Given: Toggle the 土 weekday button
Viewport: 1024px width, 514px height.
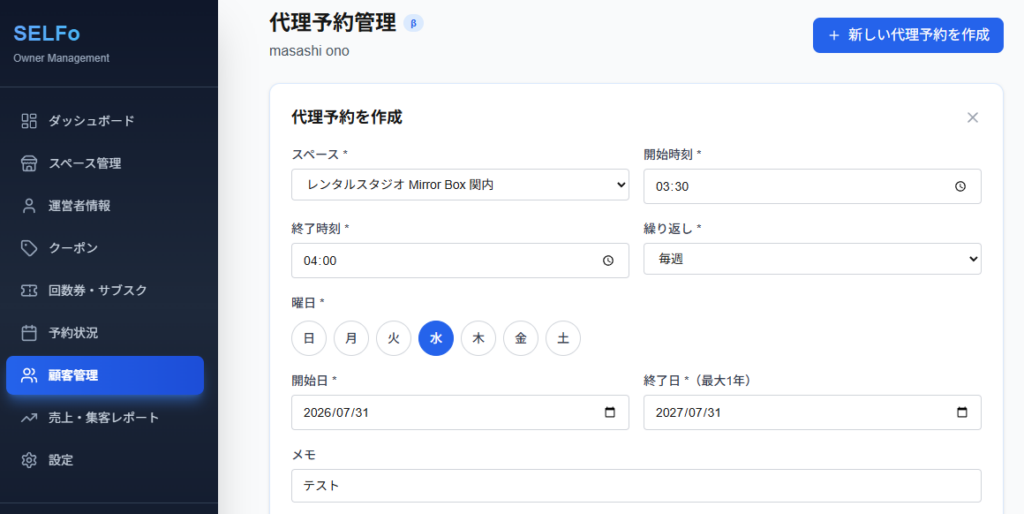Looking at the screenshot, I should pyautogui.click(x=563, y=338).
